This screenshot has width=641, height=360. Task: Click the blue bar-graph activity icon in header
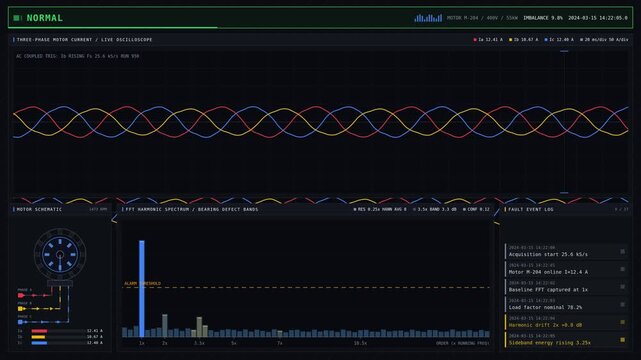tap(428, 18)
